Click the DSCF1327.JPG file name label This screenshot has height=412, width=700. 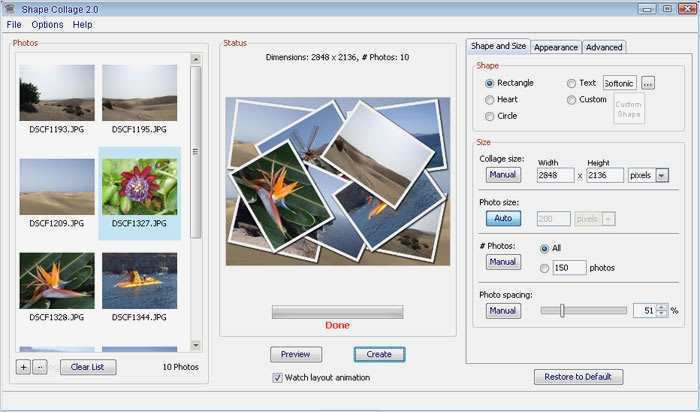[x=139, y=223]
